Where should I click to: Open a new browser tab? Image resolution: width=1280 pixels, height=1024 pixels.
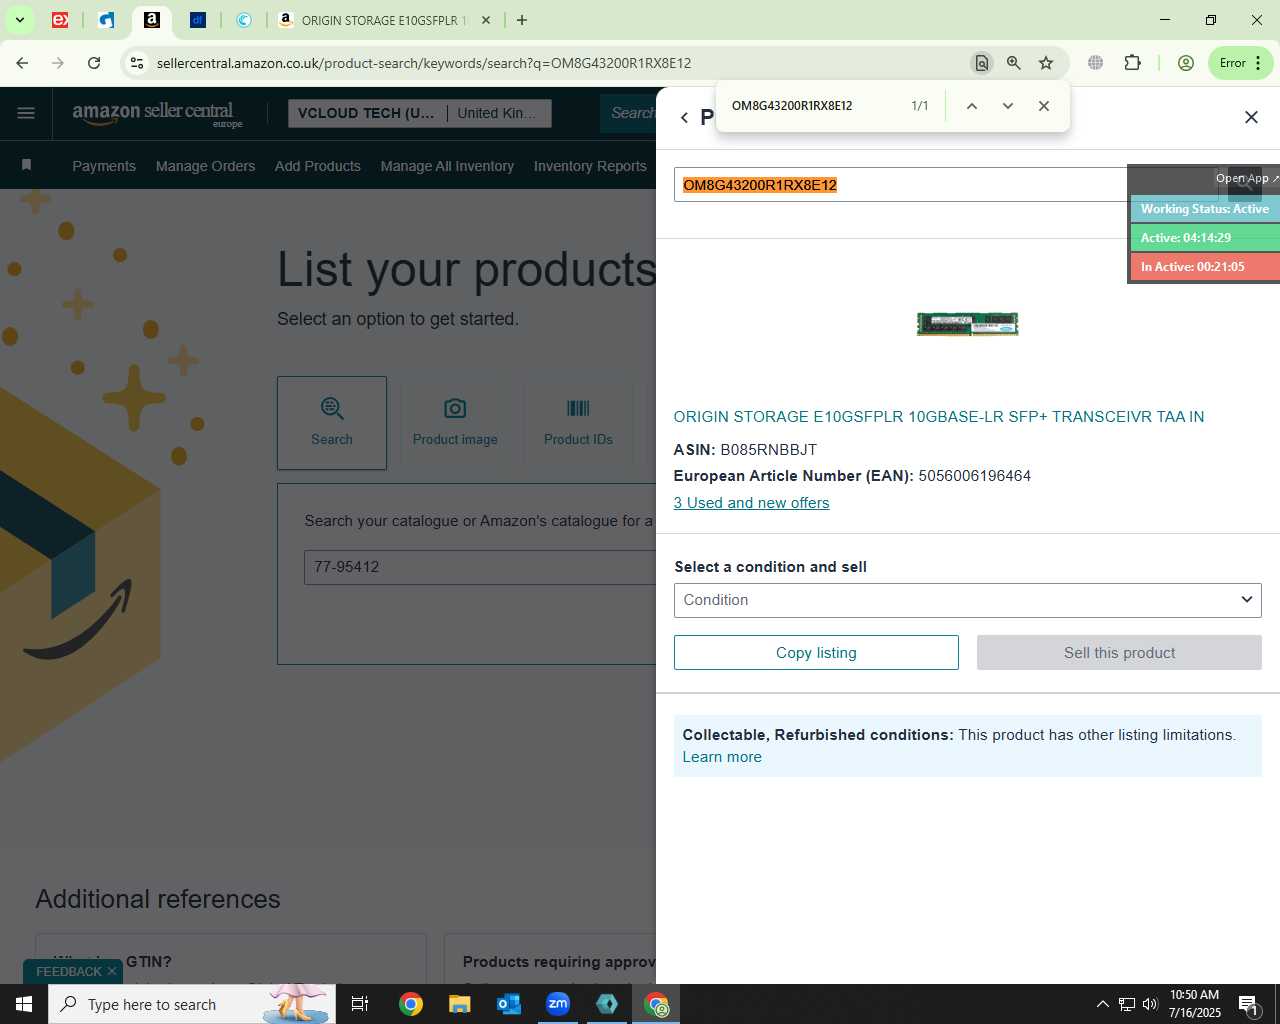(522, 20)
